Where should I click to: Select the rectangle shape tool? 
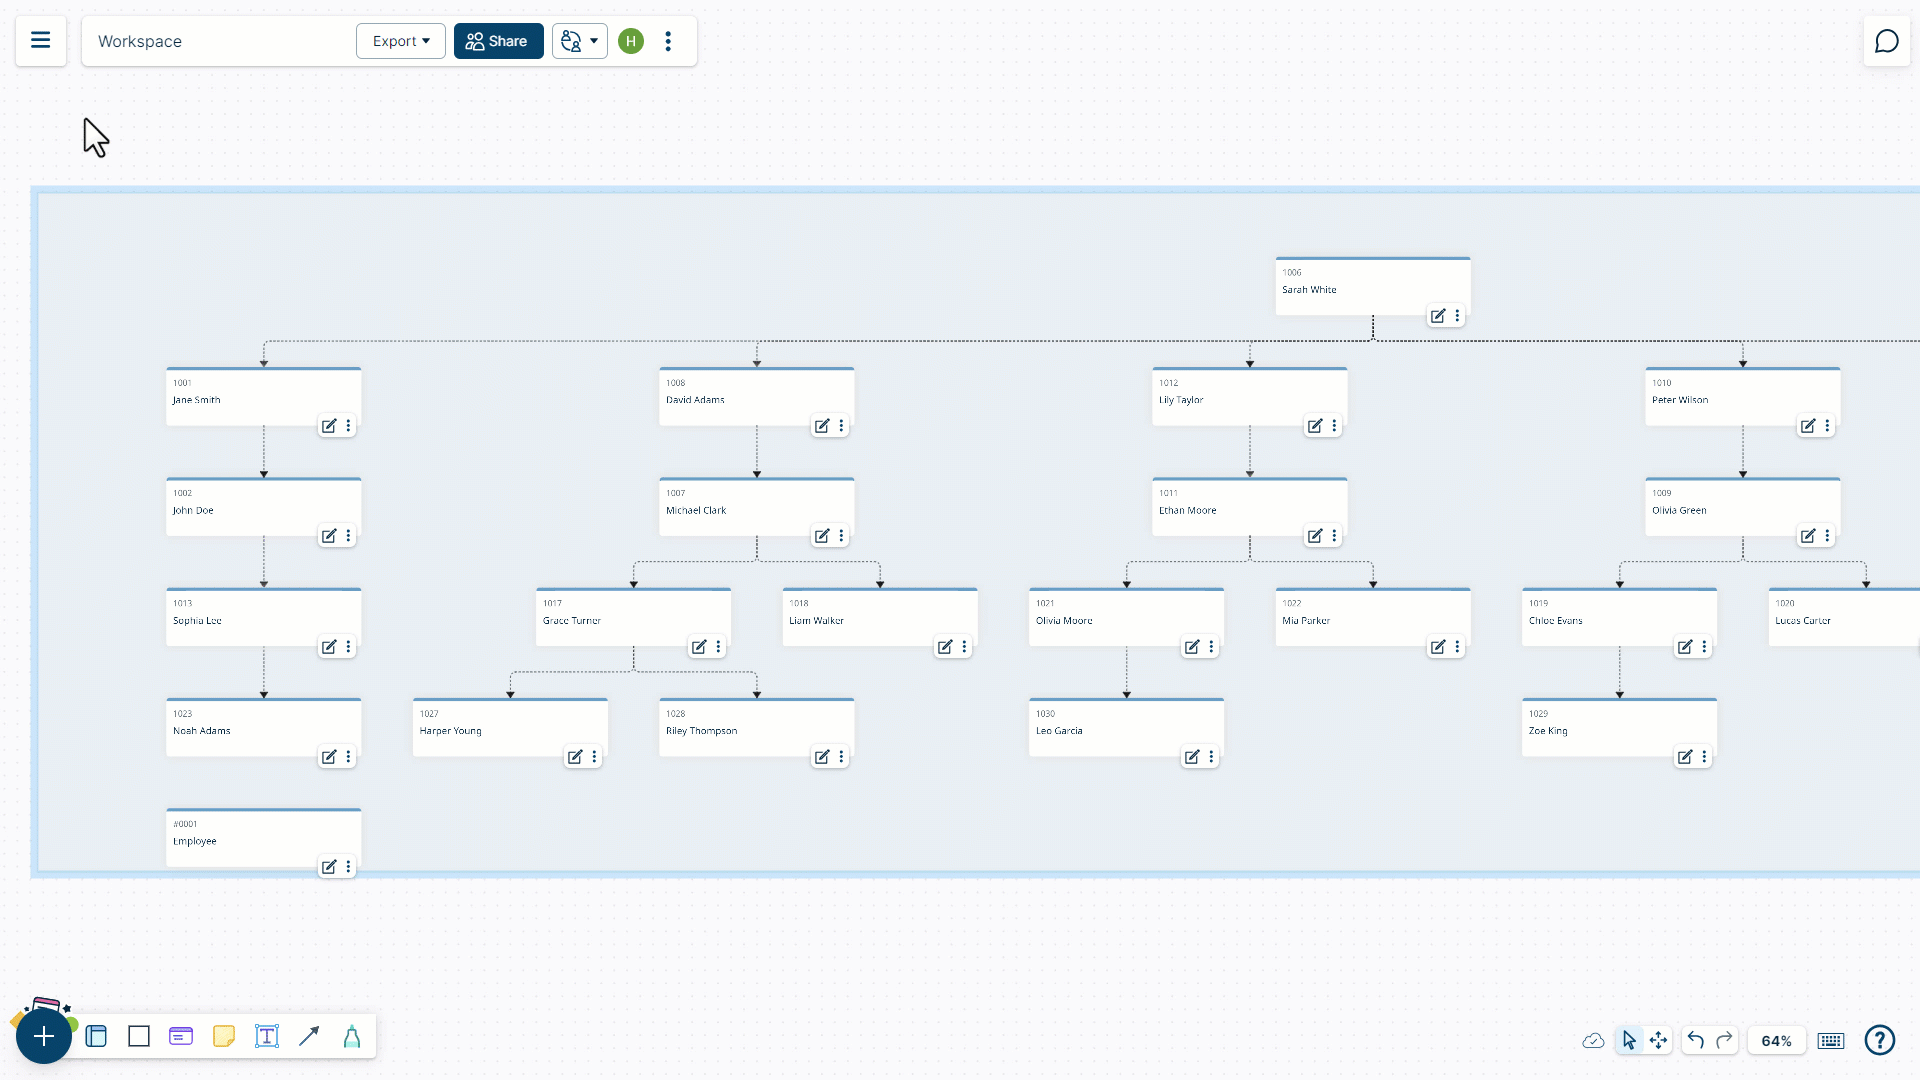click(x=139, y=1036)
